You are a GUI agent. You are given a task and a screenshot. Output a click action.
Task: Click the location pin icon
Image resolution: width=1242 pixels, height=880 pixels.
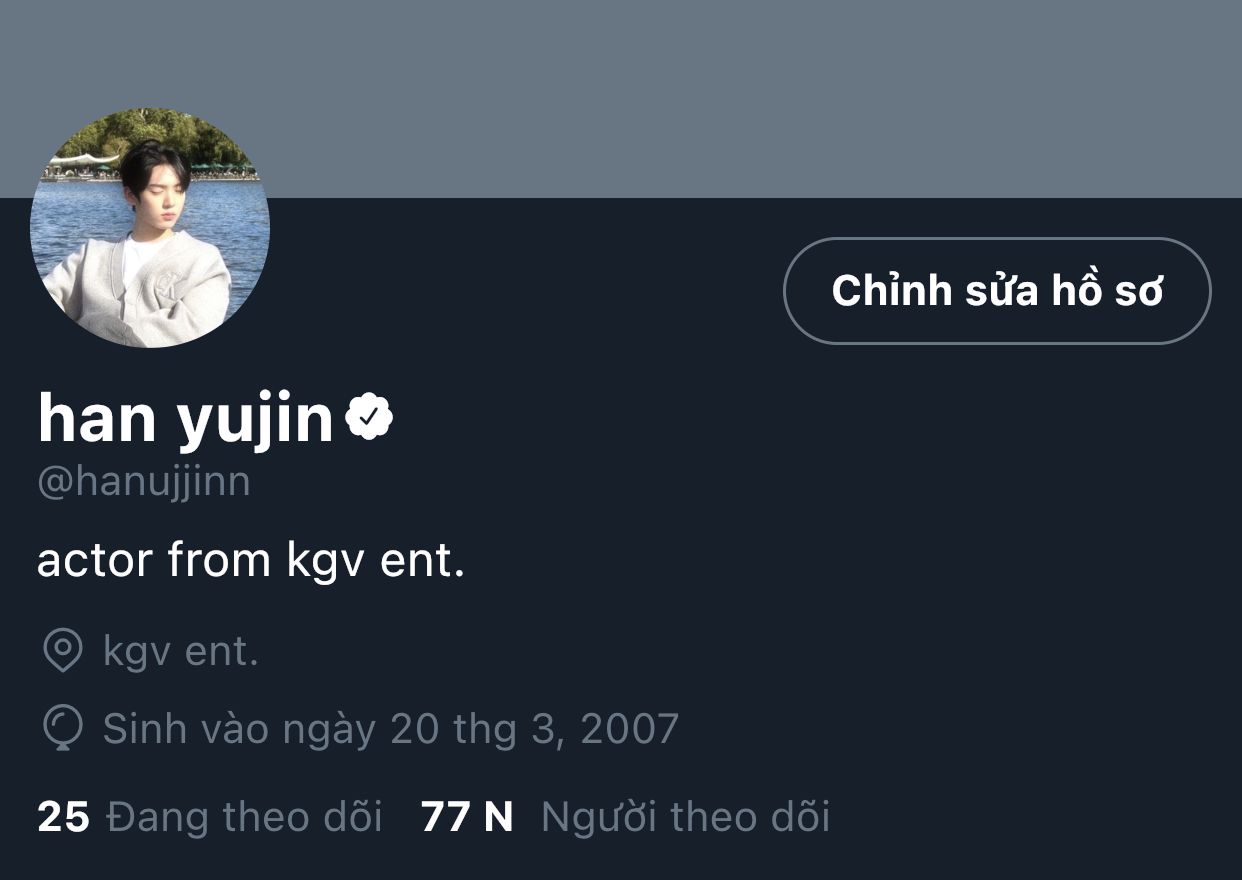pos(63,652)
